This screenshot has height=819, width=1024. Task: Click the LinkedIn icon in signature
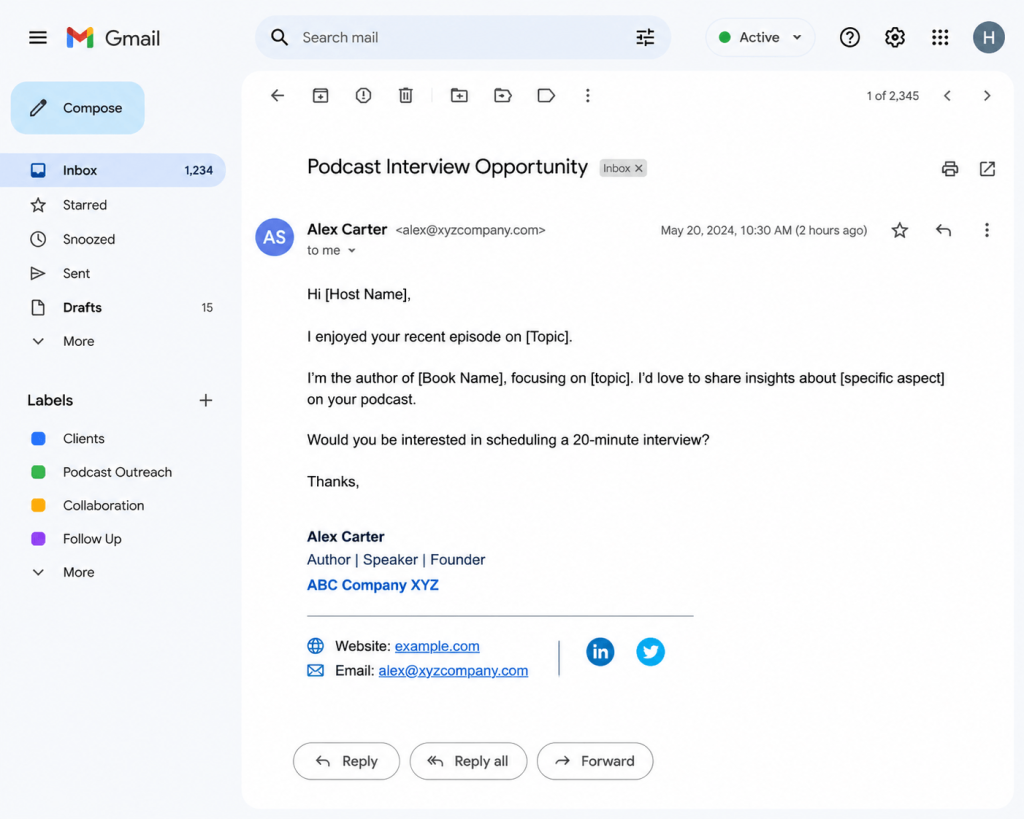pos(600,652)
